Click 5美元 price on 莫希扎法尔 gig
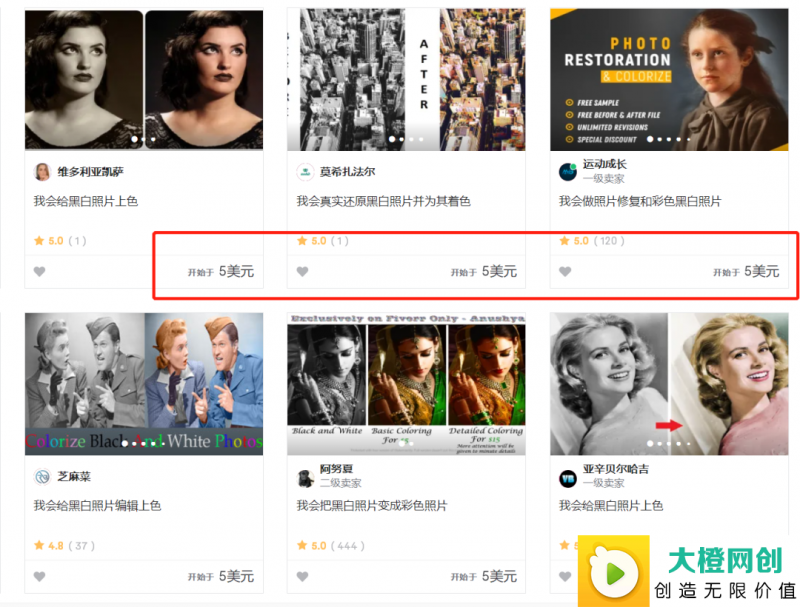The height and width of the screenshot is (607, 800). [x=499, y=271]
